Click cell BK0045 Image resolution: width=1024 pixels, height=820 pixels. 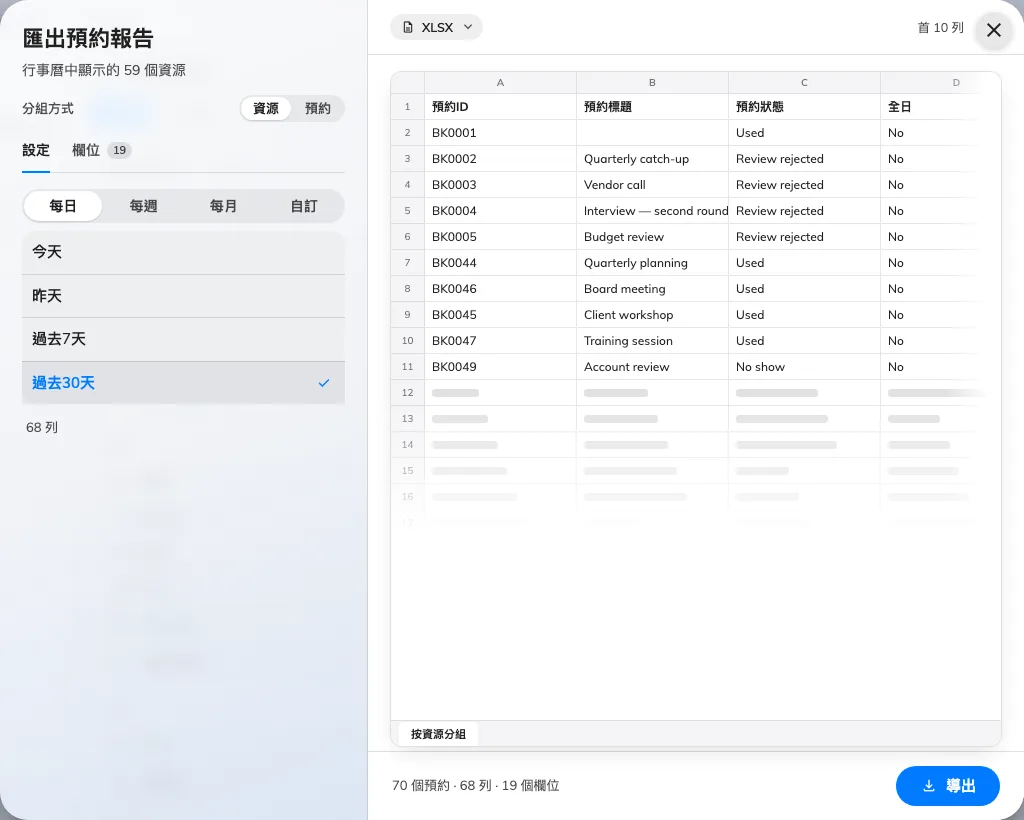pyautogui.click(x=500, y=315)
